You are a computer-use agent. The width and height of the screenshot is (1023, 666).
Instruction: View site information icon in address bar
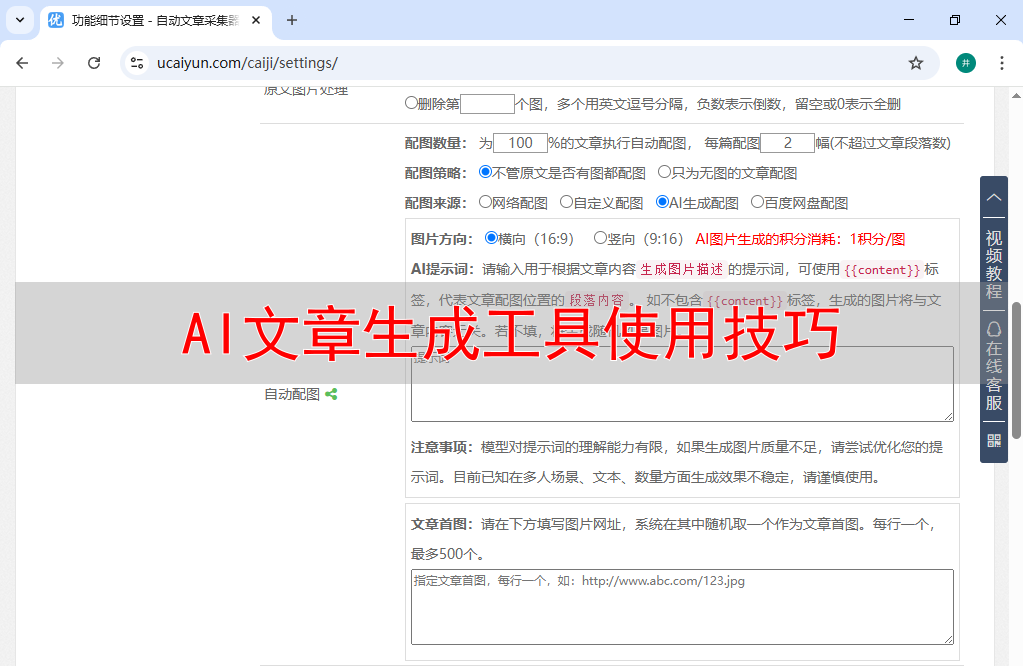point(137,63)
